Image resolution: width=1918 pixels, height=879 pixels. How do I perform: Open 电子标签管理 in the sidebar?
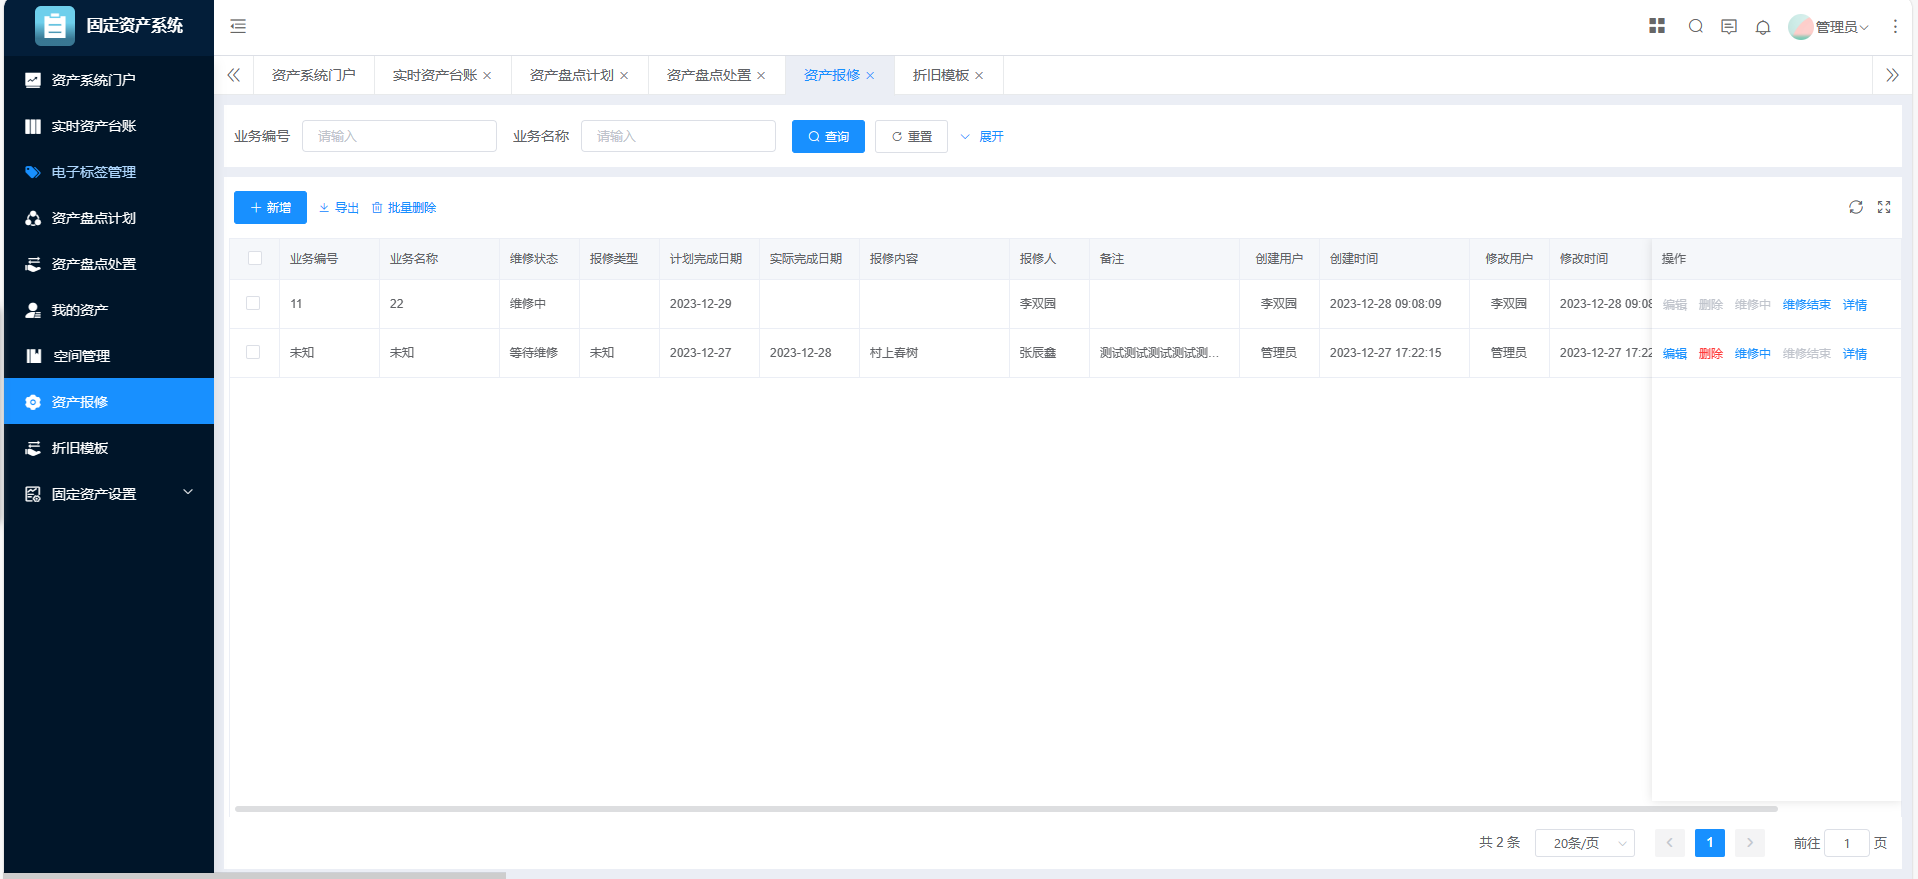[x=93, y=172]
